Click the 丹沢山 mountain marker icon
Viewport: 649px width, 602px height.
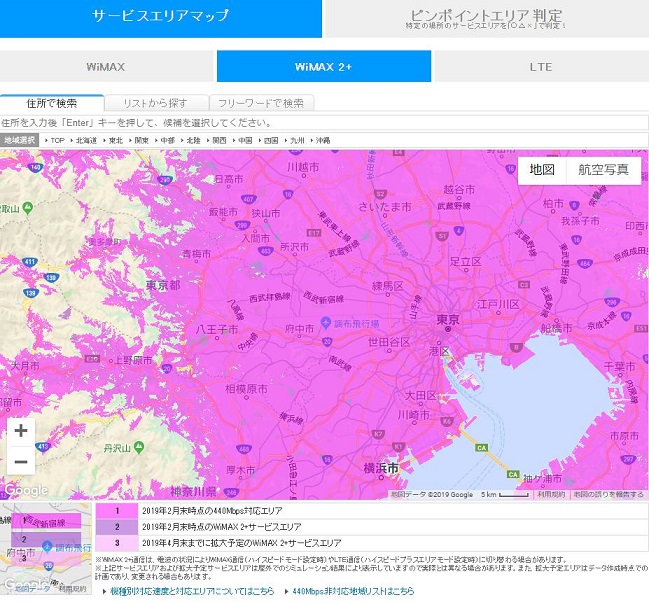(139, 447)
